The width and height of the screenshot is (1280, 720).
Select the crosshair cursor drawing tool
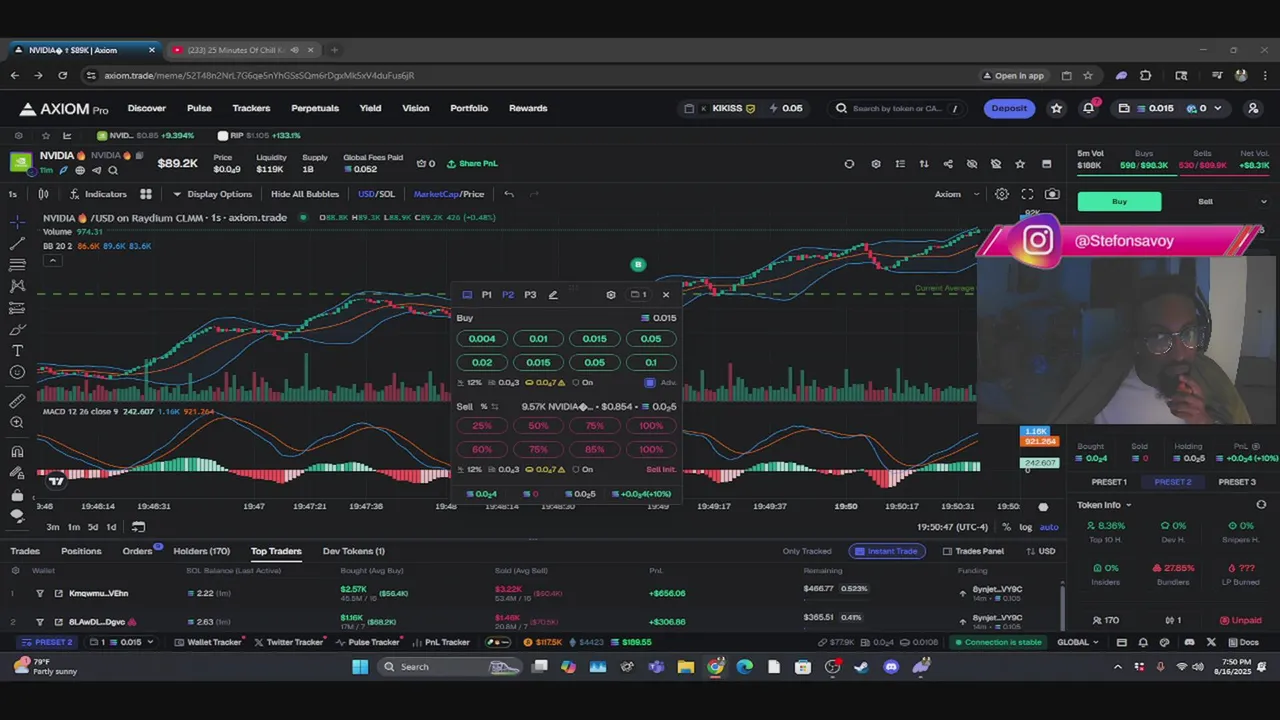pyautogui.click(x=17, y=222)
